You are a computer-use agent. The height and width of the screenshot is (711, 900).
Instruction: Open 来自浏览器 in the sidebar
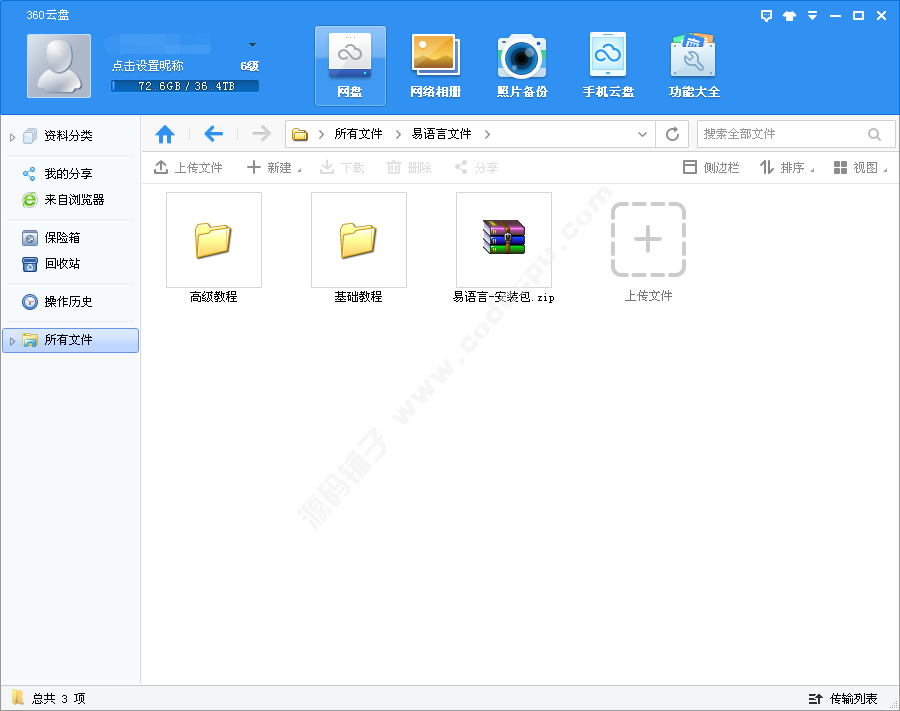(x=75, y=200)
